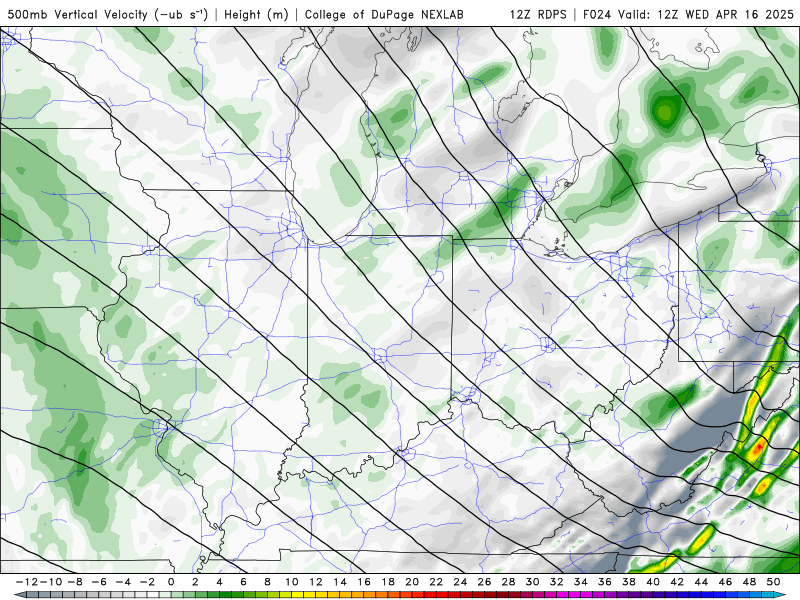Click the 44 value on color scale
The height and width of the screenshot is (600, 800).
(x=701, y=582)
